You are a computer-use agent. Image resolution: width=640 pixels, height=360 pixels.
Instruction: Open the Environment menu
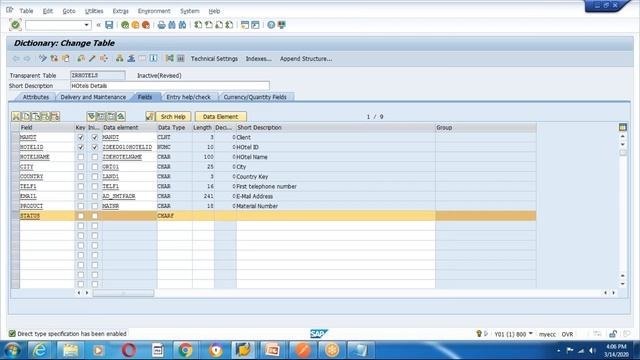(x=154, y=11)
